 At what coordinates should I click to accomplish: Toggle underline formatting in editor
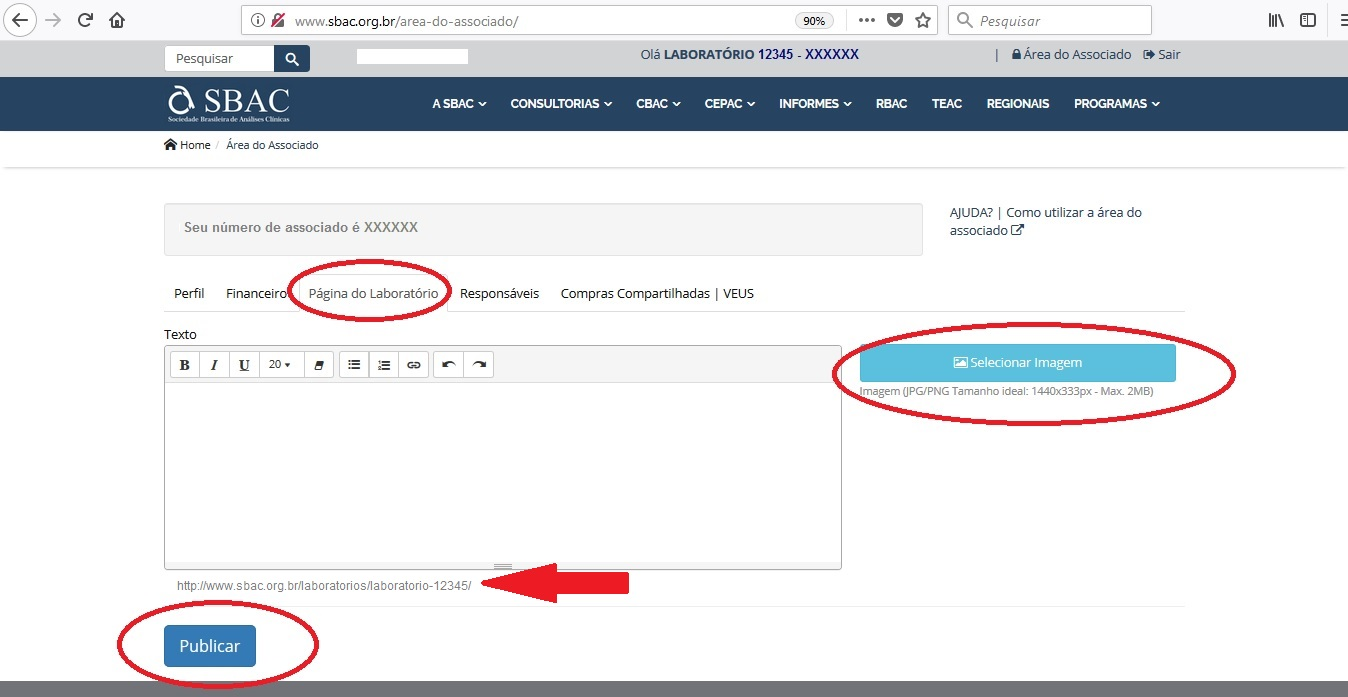(x=244, y=365)
